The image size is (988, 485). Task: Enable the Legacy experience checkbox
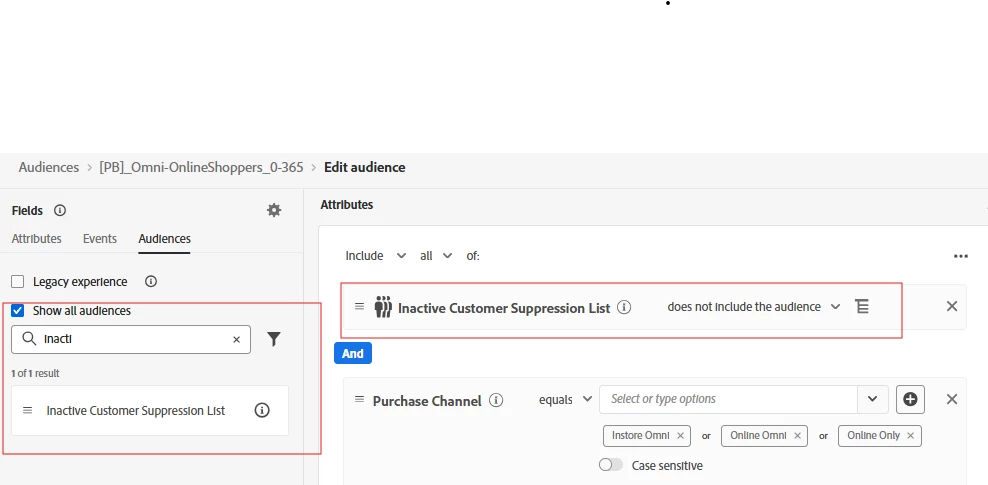click(18, 282)
